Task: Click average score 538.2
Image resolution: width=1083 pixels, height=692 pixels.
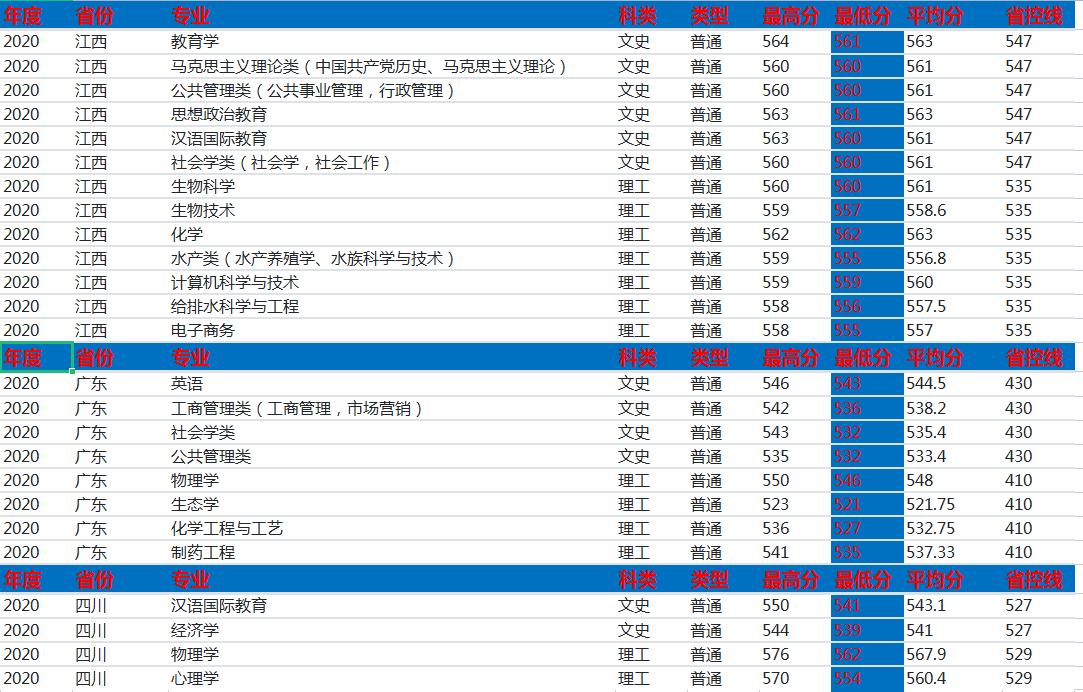Action: [x=926, y=408]
